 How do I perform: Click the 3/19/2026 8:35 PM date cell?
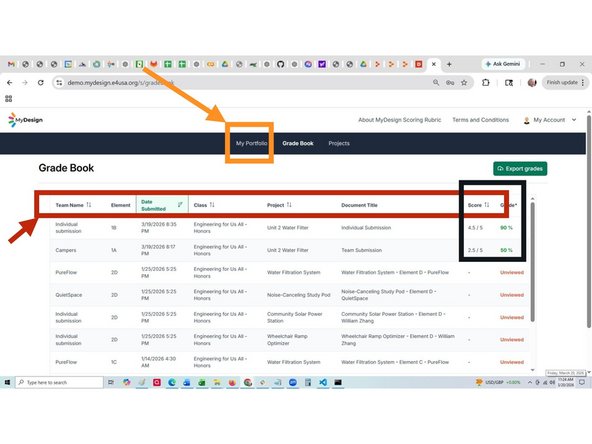click(x=159, y=227)
